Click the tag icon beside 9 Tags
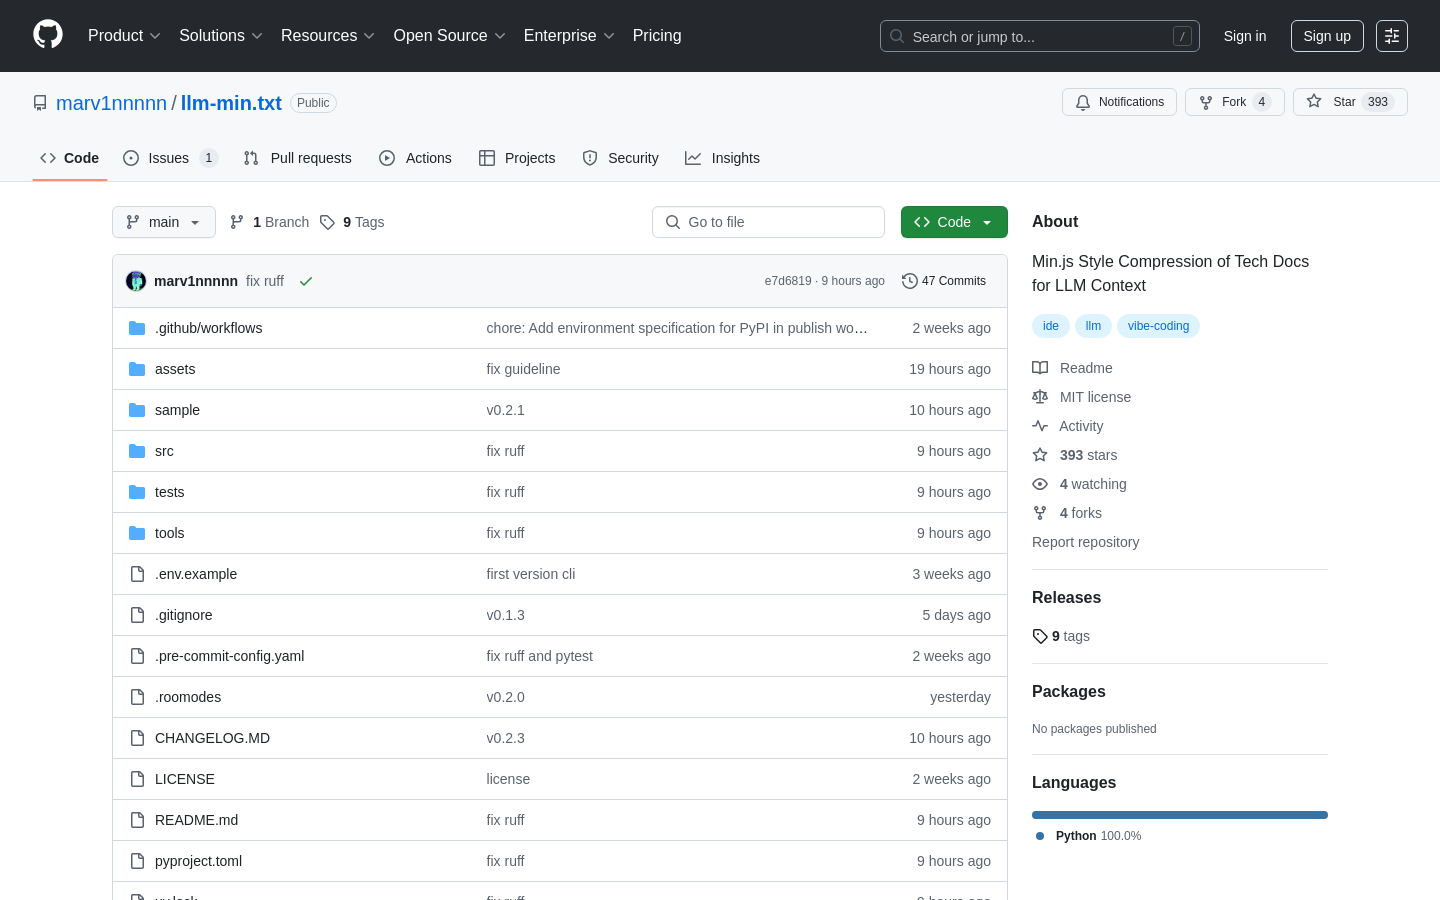The image size is (1440, 900). [x=327, y=222]
